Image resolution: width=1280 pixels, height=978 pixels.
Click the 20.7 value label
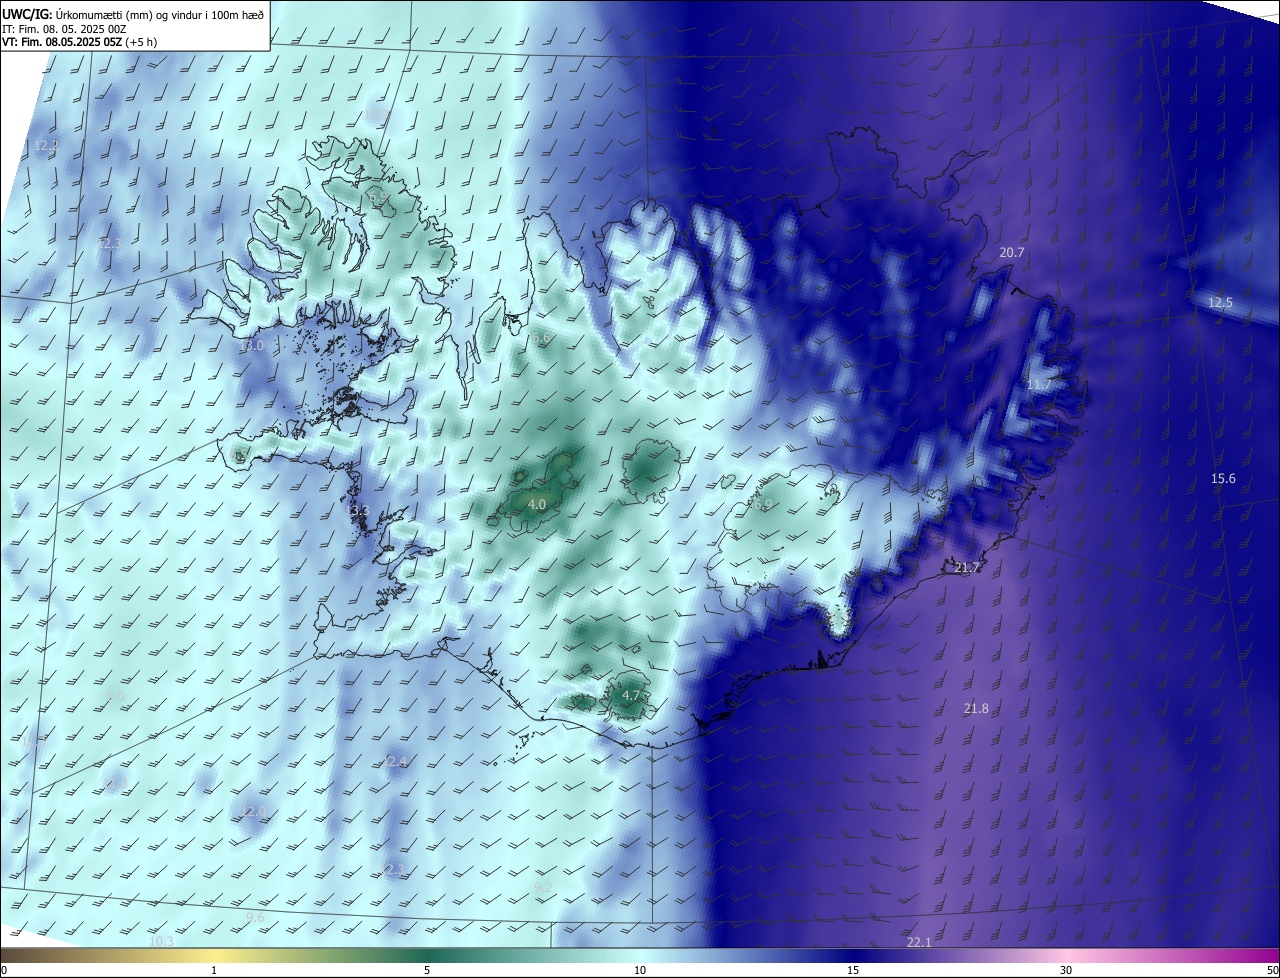(1012, 253)
